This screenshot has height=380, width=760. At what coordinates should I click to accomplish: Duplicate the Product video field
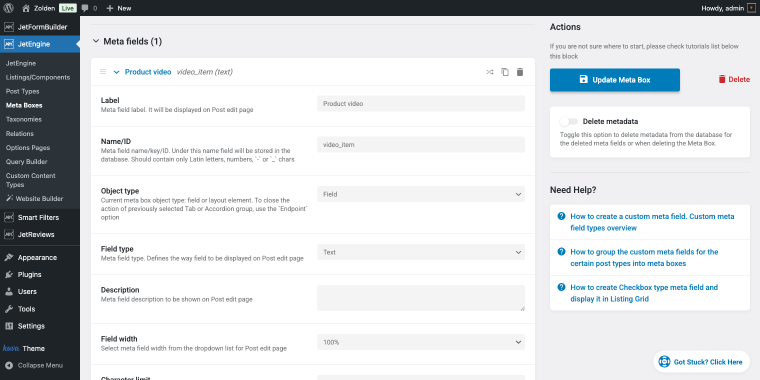pyautogui.click(x=505, y=72)
